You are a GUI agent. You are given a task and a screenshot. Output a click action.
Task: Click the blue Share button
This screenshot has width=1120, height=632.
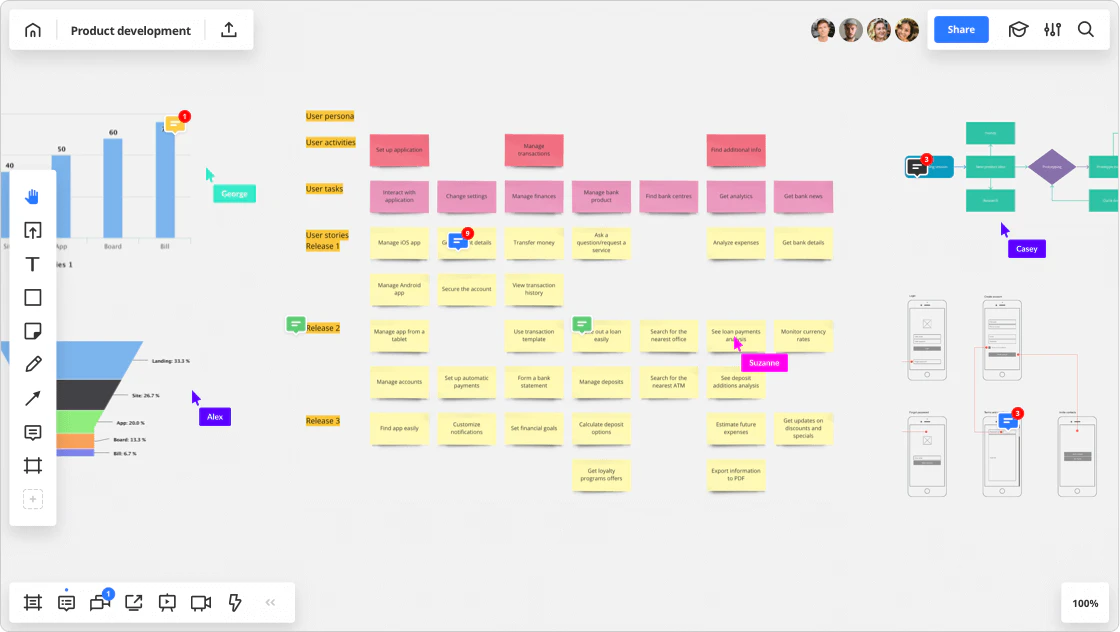[x=961, y=30]
